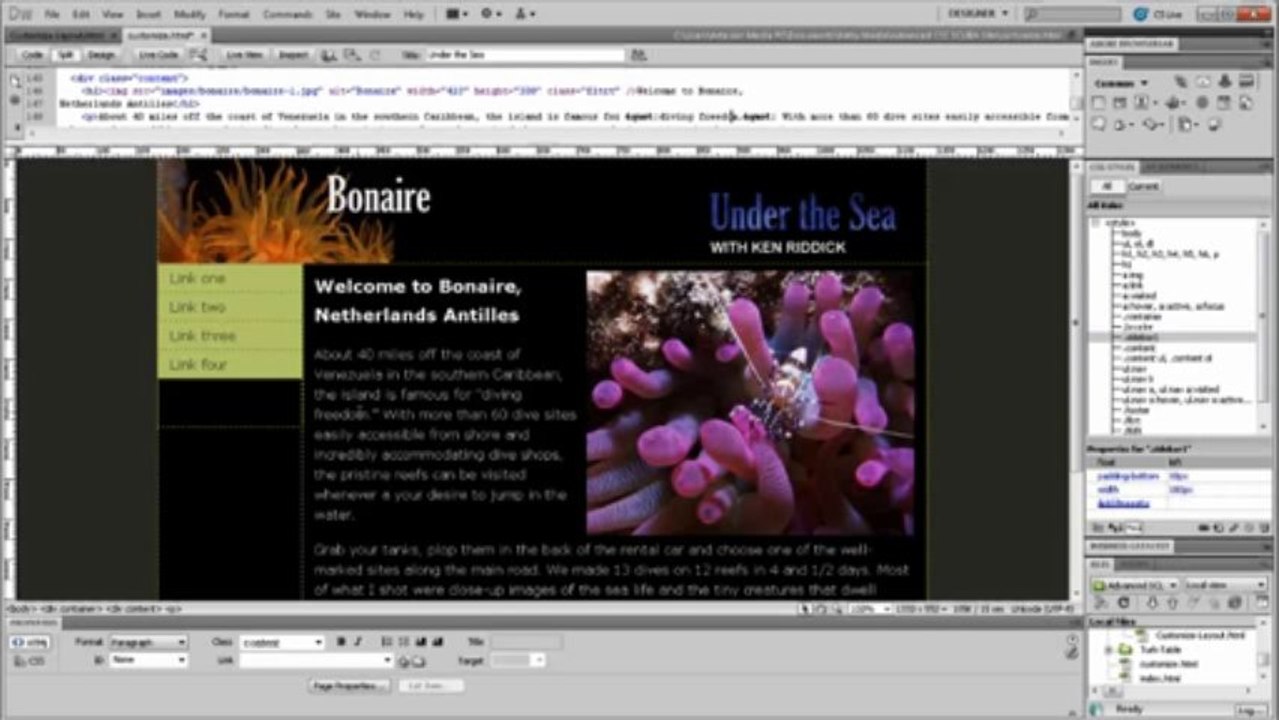
Task: Open the Site dropdown in the application bar
Action: tap(525, 15)
